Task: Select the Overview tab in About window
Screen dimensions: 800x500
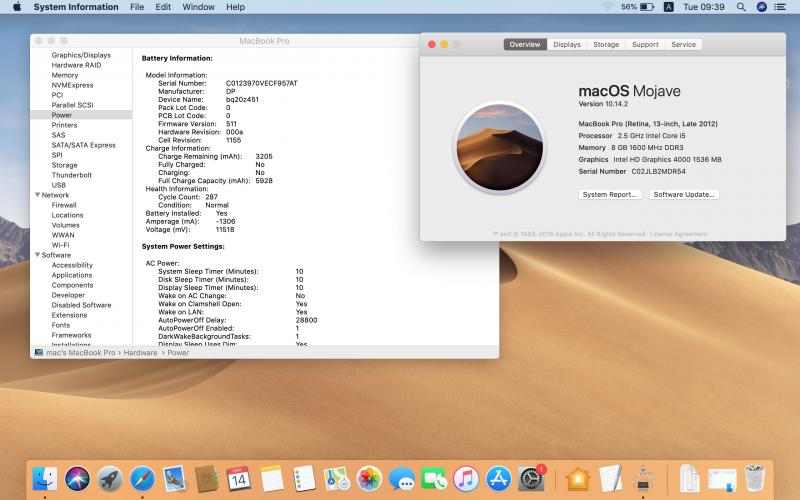Action: (525, 44)
